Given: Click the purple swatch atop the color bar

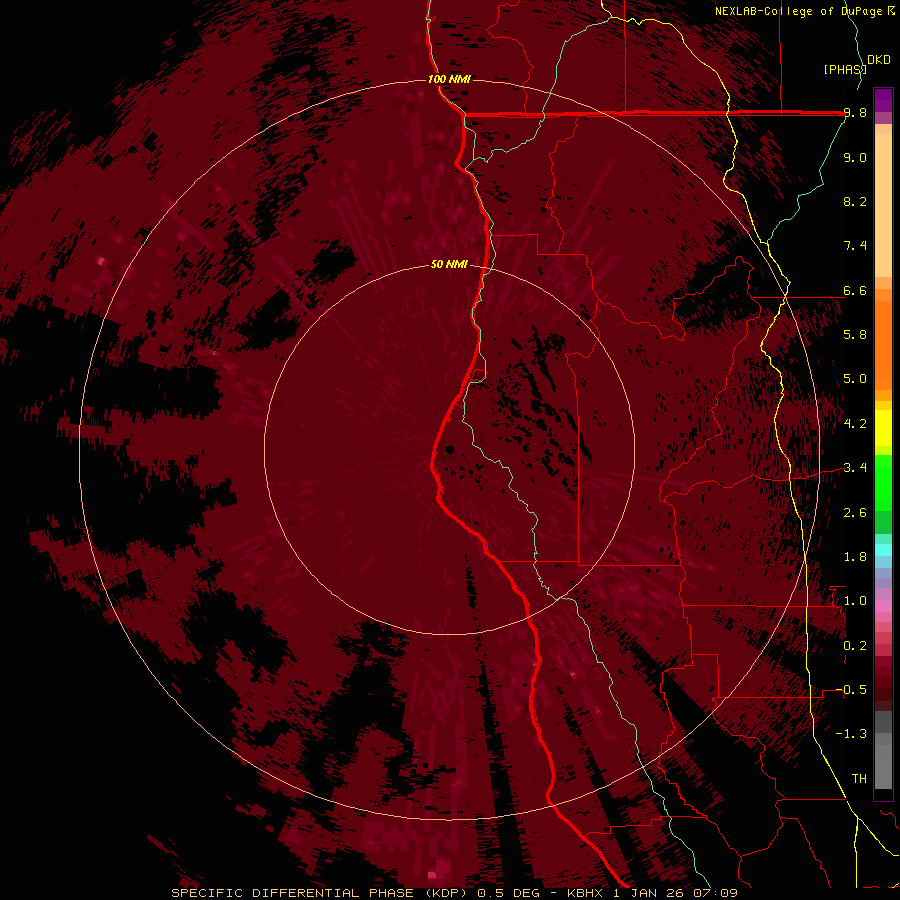Looking at the screenshot, I should click(x=883, y=100).
